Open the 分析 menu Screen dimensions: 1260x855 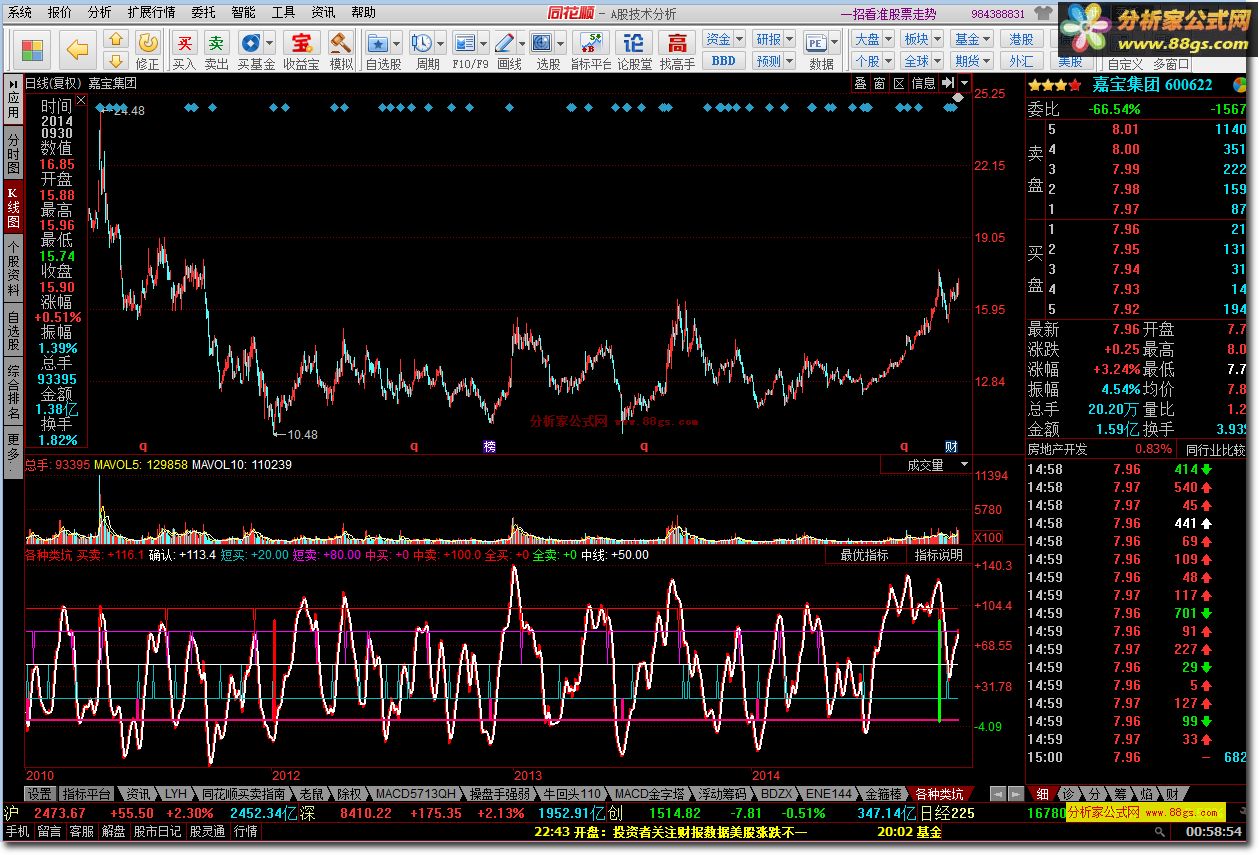coord(99,12)
